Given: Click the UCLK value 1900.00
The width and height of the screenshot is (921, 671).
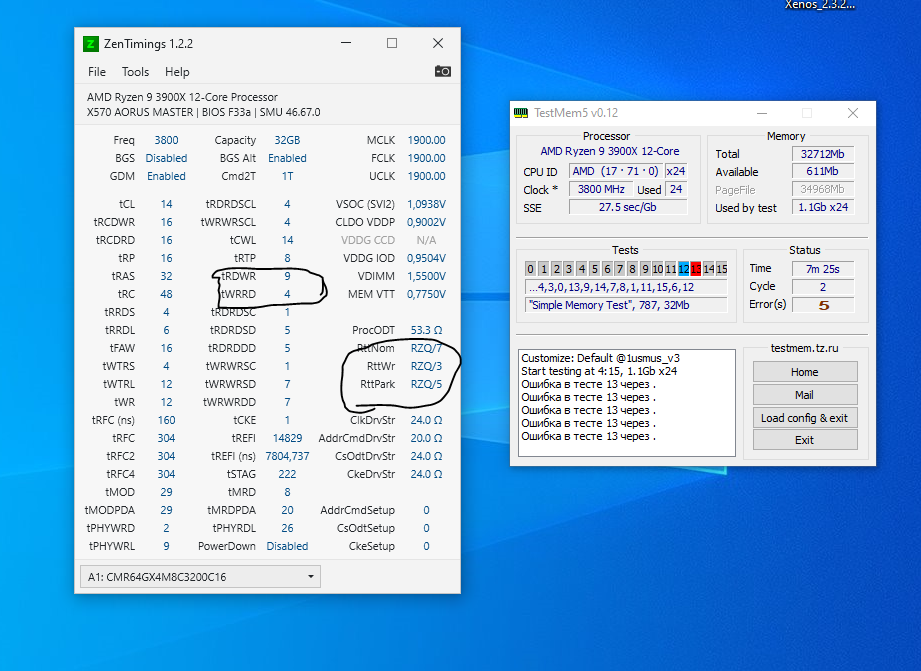Looking at the screenshot, I should click(426, 176).
